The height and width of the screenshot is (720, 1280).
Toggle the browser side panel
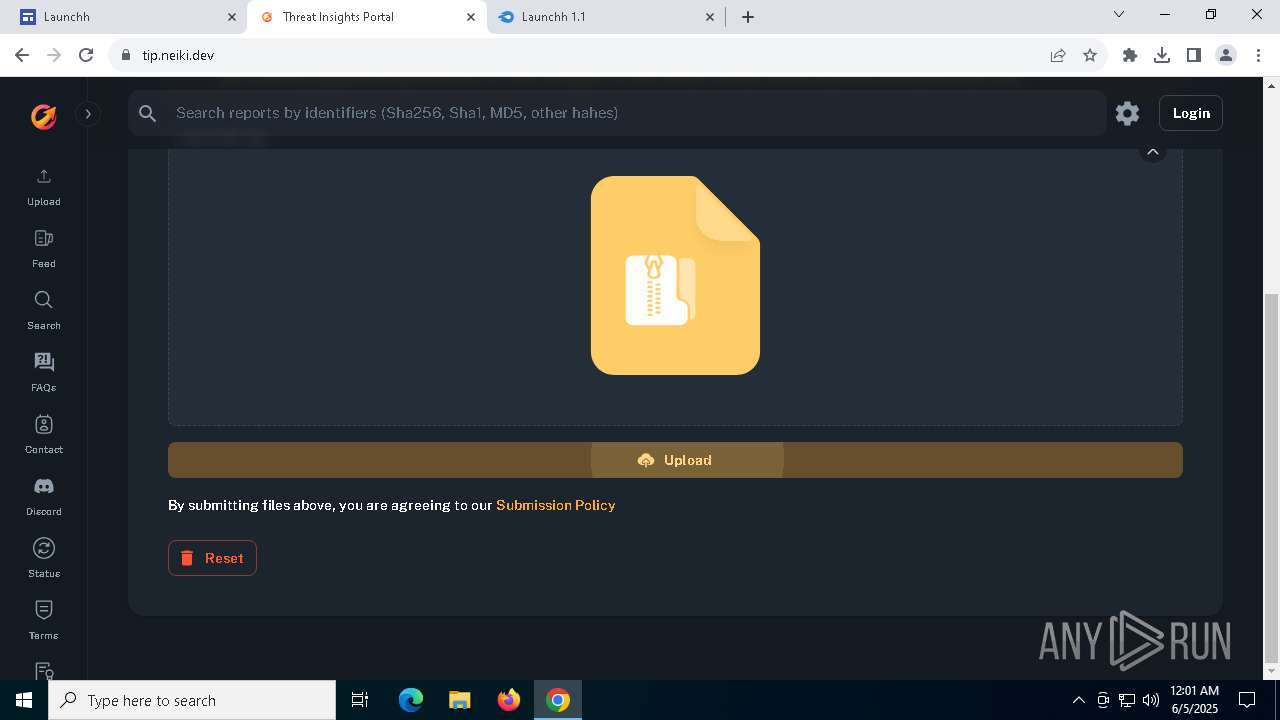click(1194, 55)
